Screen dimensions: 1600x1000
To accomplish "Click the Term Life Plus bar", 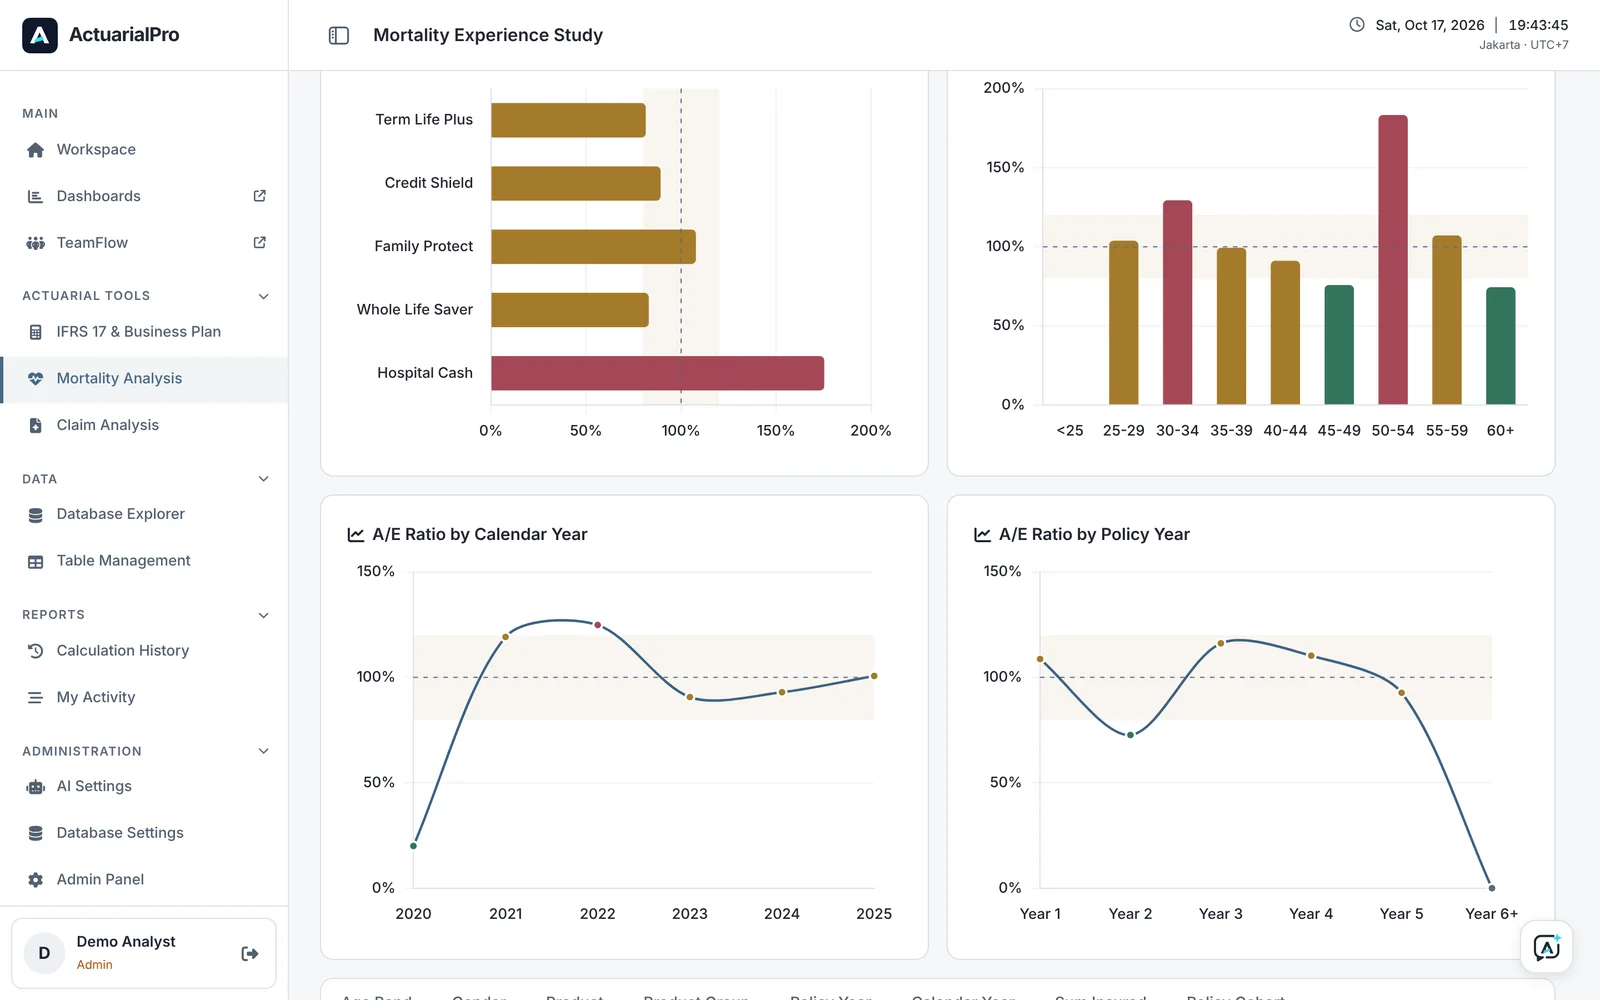I will tap(568, 120).
